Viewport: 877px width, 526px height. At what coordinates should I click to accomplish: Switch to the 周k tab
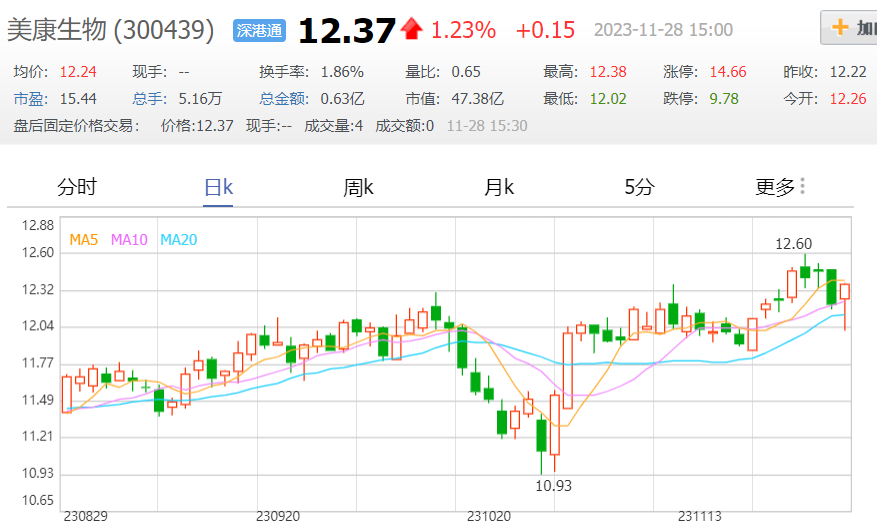tap(358, 187)
